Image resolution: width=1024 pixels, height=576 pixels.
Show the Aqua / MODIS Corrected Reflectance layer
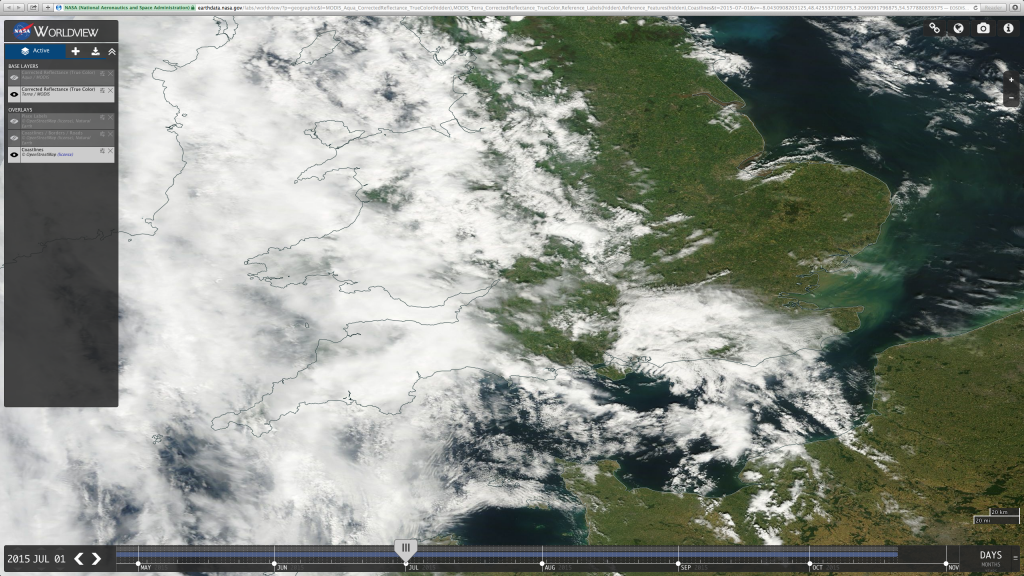14,77
